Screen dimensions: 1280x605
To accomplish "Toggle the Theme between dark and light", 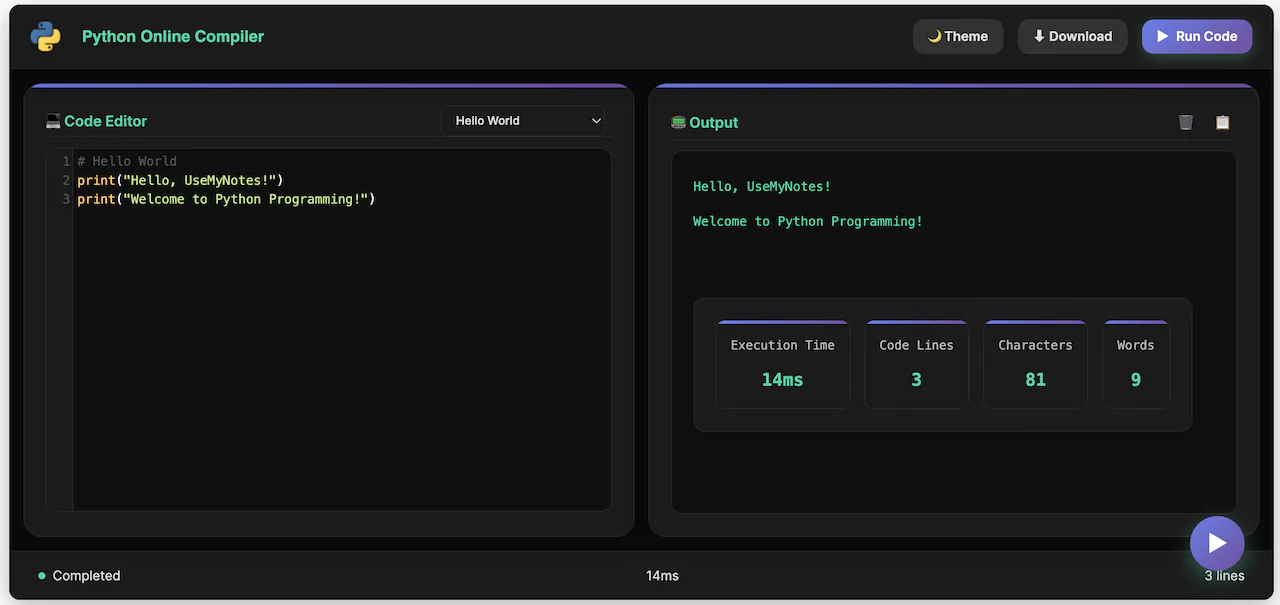I will click(x=958, y=36).
